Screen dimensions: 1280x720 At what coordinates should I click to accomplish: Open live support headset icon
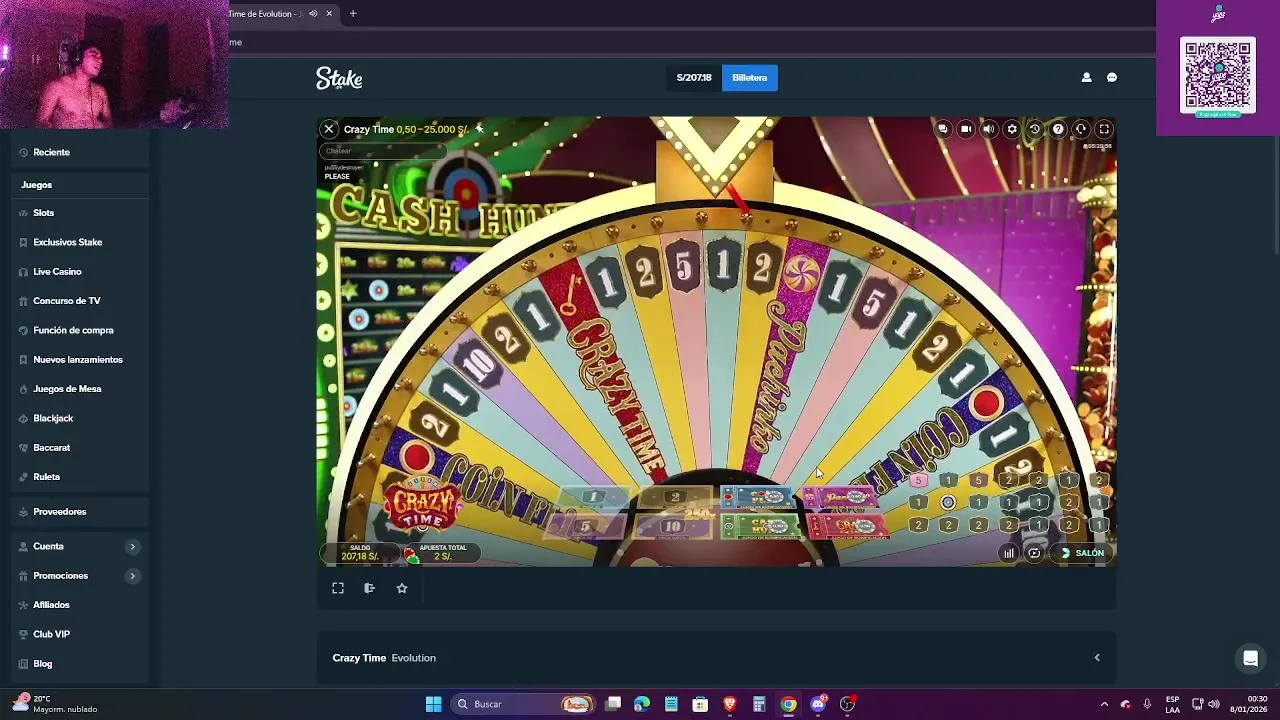[x=1081, y=129]
